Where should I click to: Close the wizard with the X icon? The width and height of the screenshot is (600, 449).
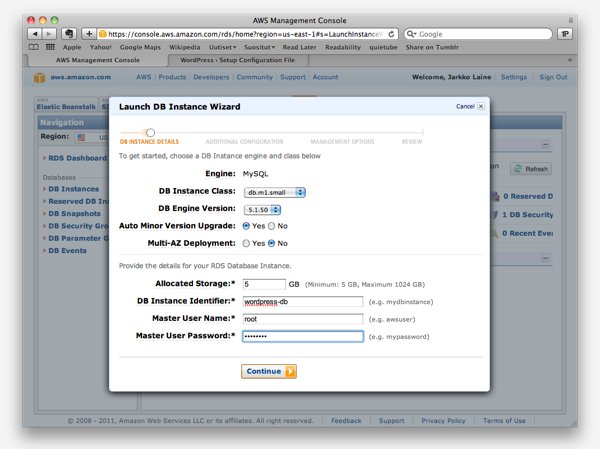pos(481,105)
